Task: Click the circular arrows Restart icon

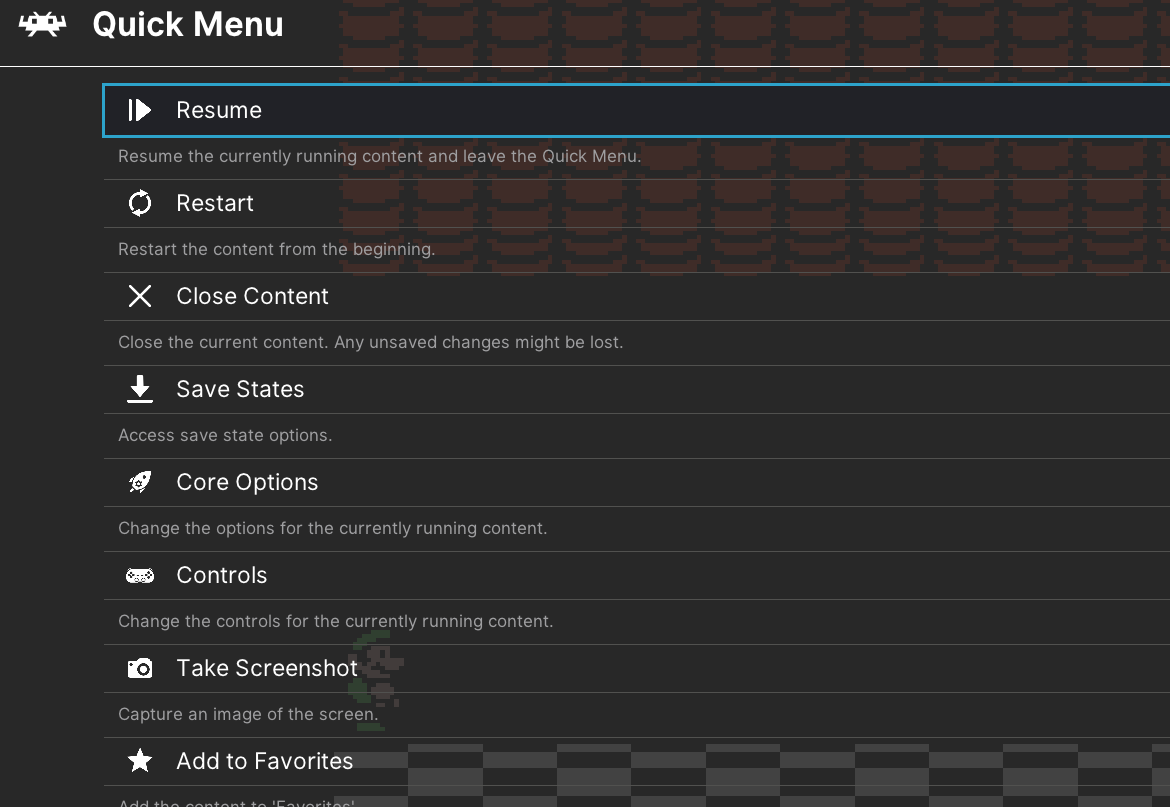Action: tap(140, 203)
